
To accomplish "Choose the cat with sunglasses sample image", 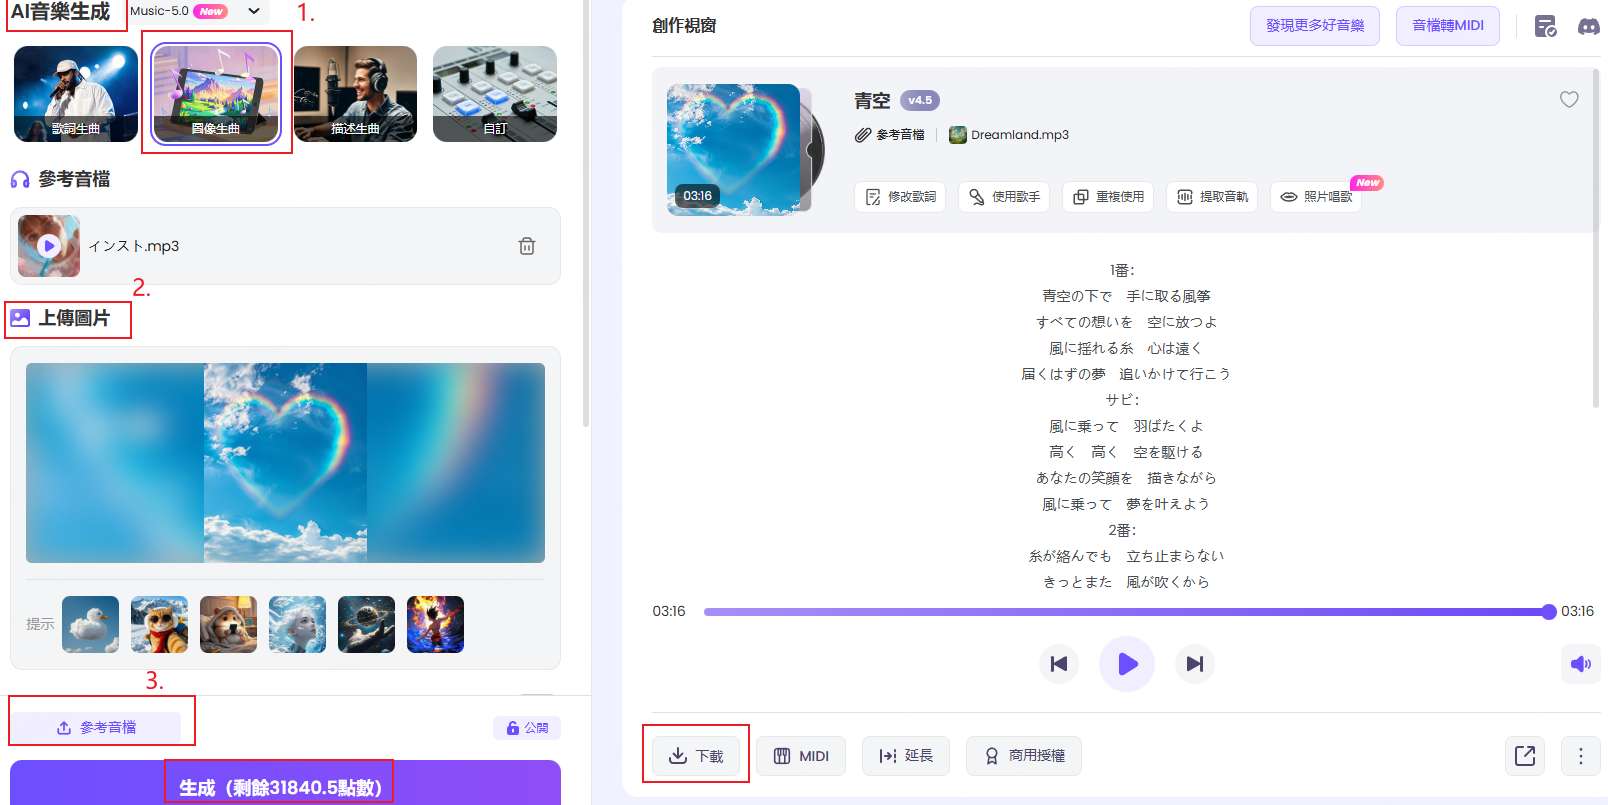I will click(x=159, y=624).
